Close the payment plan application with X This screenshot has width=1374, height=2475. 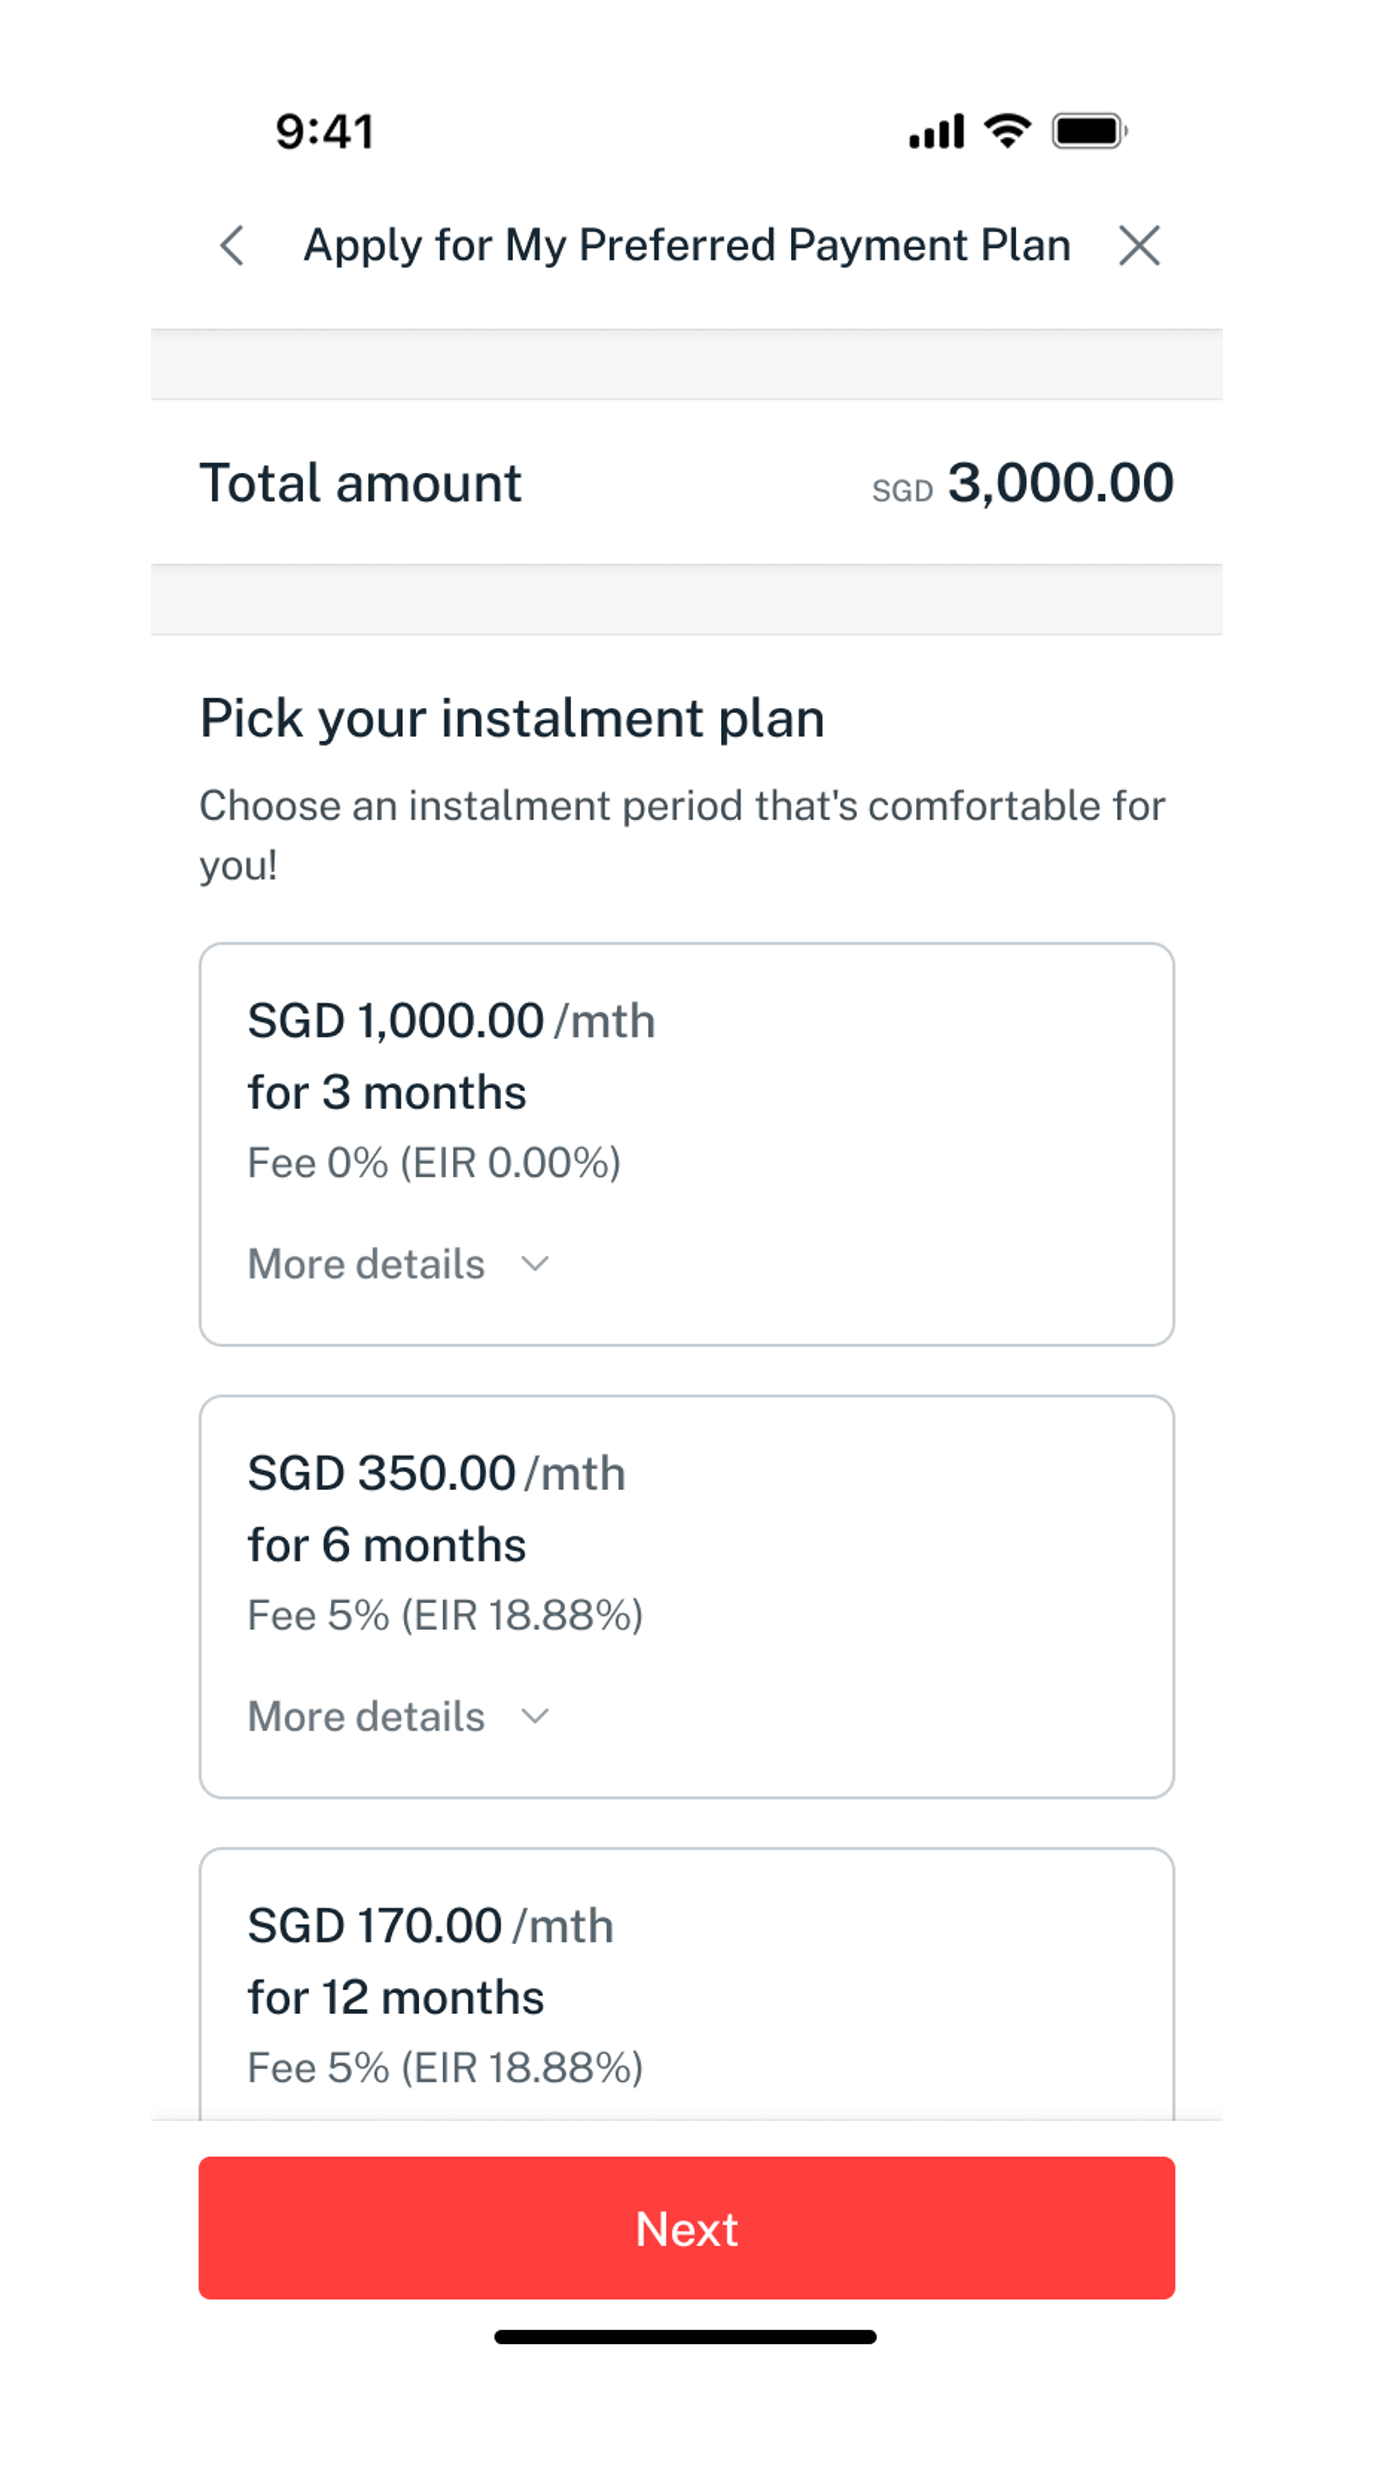(1139, 246)
